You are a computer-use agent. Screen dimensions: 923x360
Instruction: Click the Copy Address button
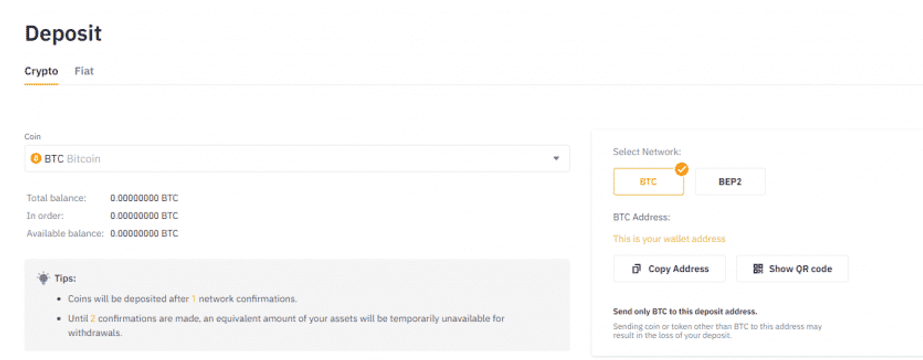point(669,269)
